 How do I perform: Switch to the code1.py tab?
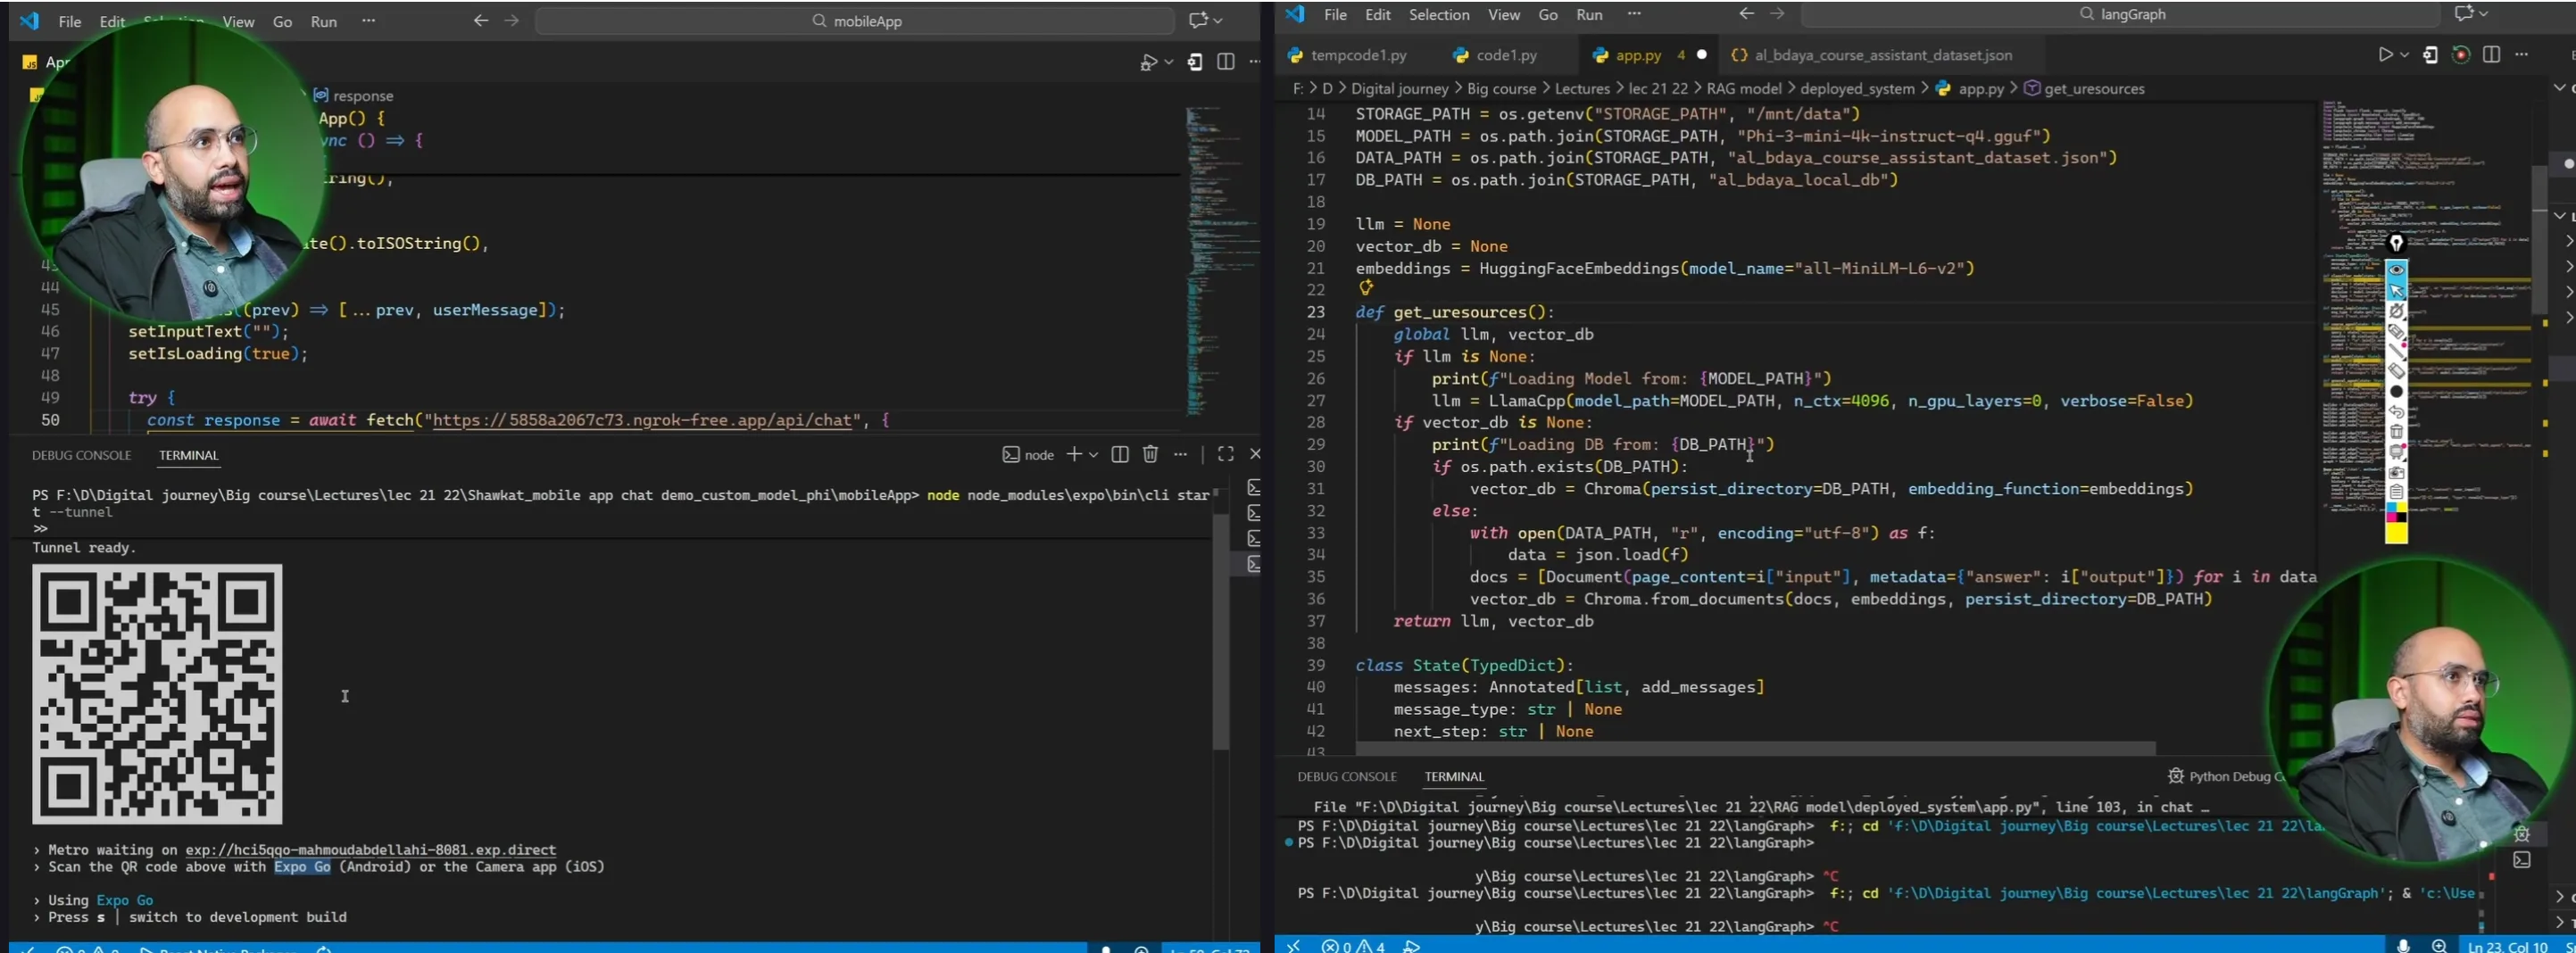point(1506,55)
